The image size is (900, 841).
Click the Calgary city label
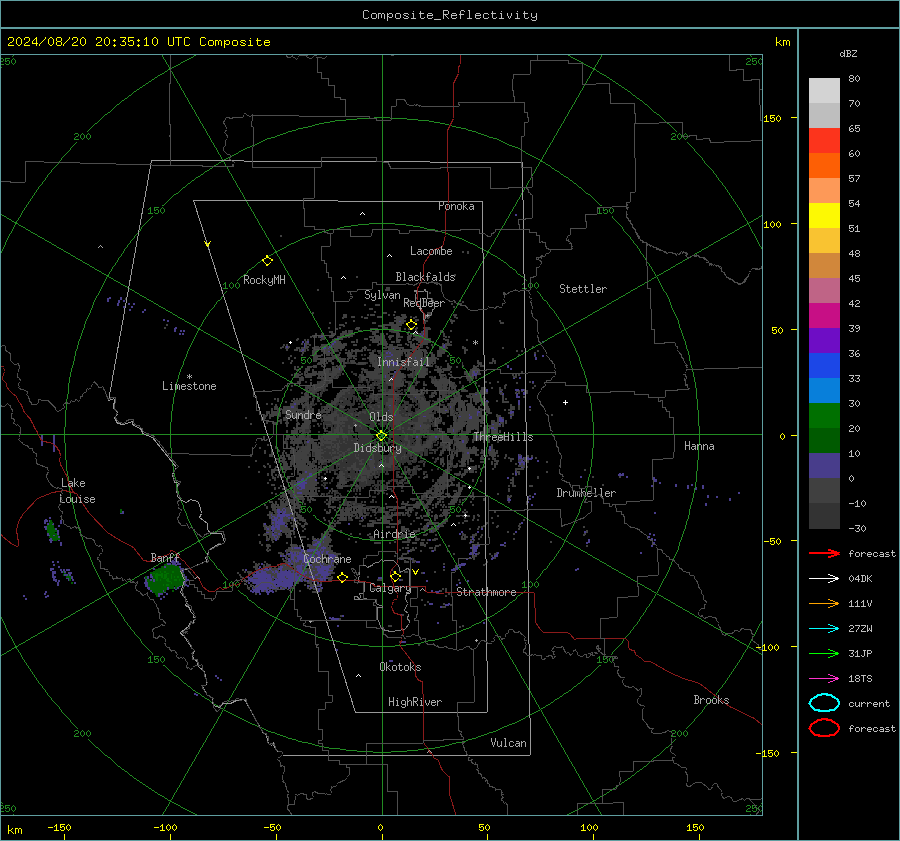coord(390,588)
